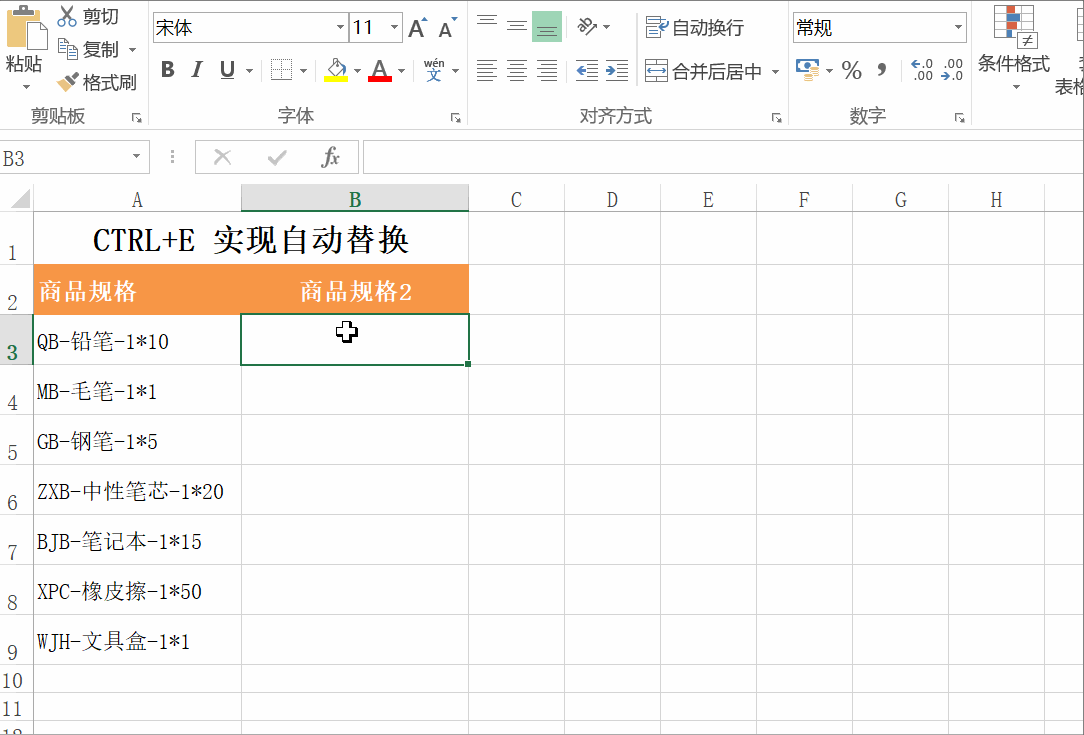Click the Cut scissors icon
Screen dimensions: 1084x735
pyautogui.click(x=67, y=16)
